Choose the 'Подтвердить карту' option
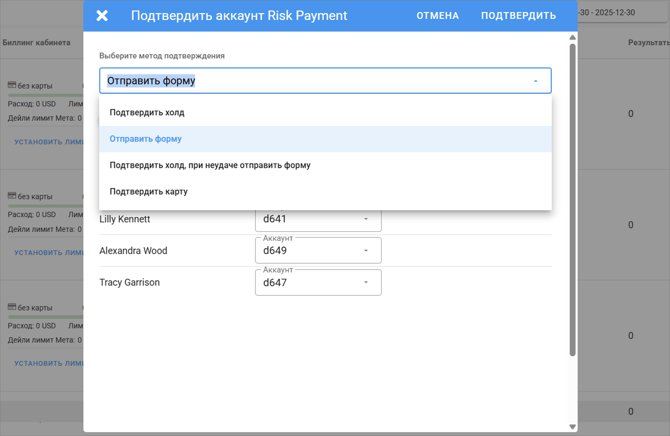 tap(149, 191)
